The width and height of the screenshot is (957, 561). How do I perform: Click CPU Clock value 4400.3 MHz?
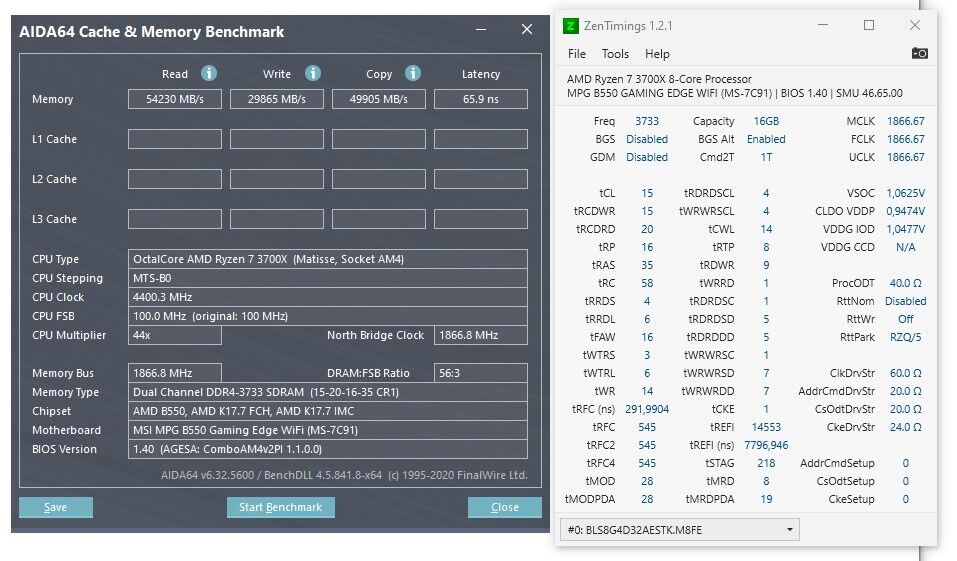click(328, 297)
